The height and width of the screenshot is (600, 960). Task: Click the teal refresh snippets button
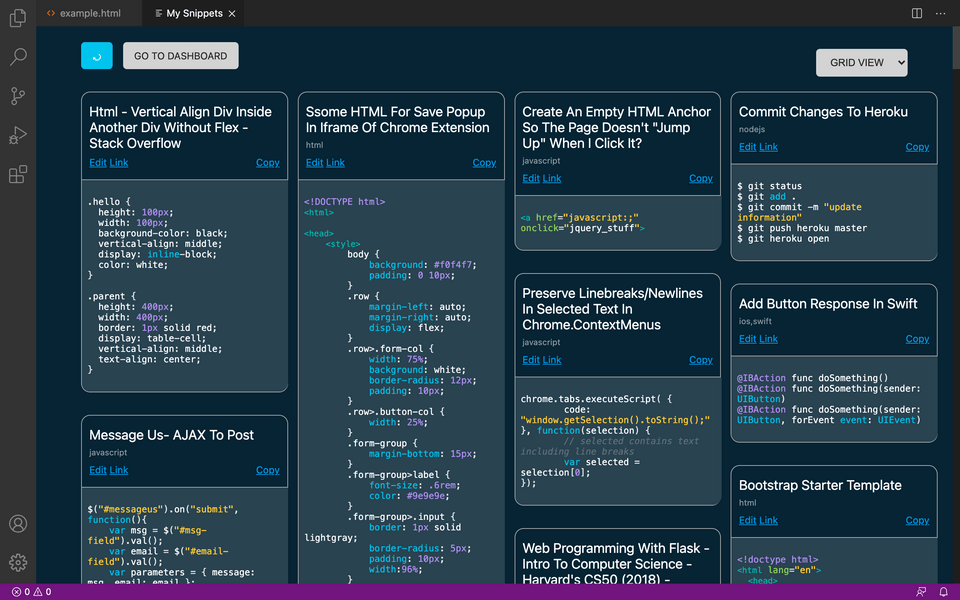pyautogui.click(x=96, y=55)
